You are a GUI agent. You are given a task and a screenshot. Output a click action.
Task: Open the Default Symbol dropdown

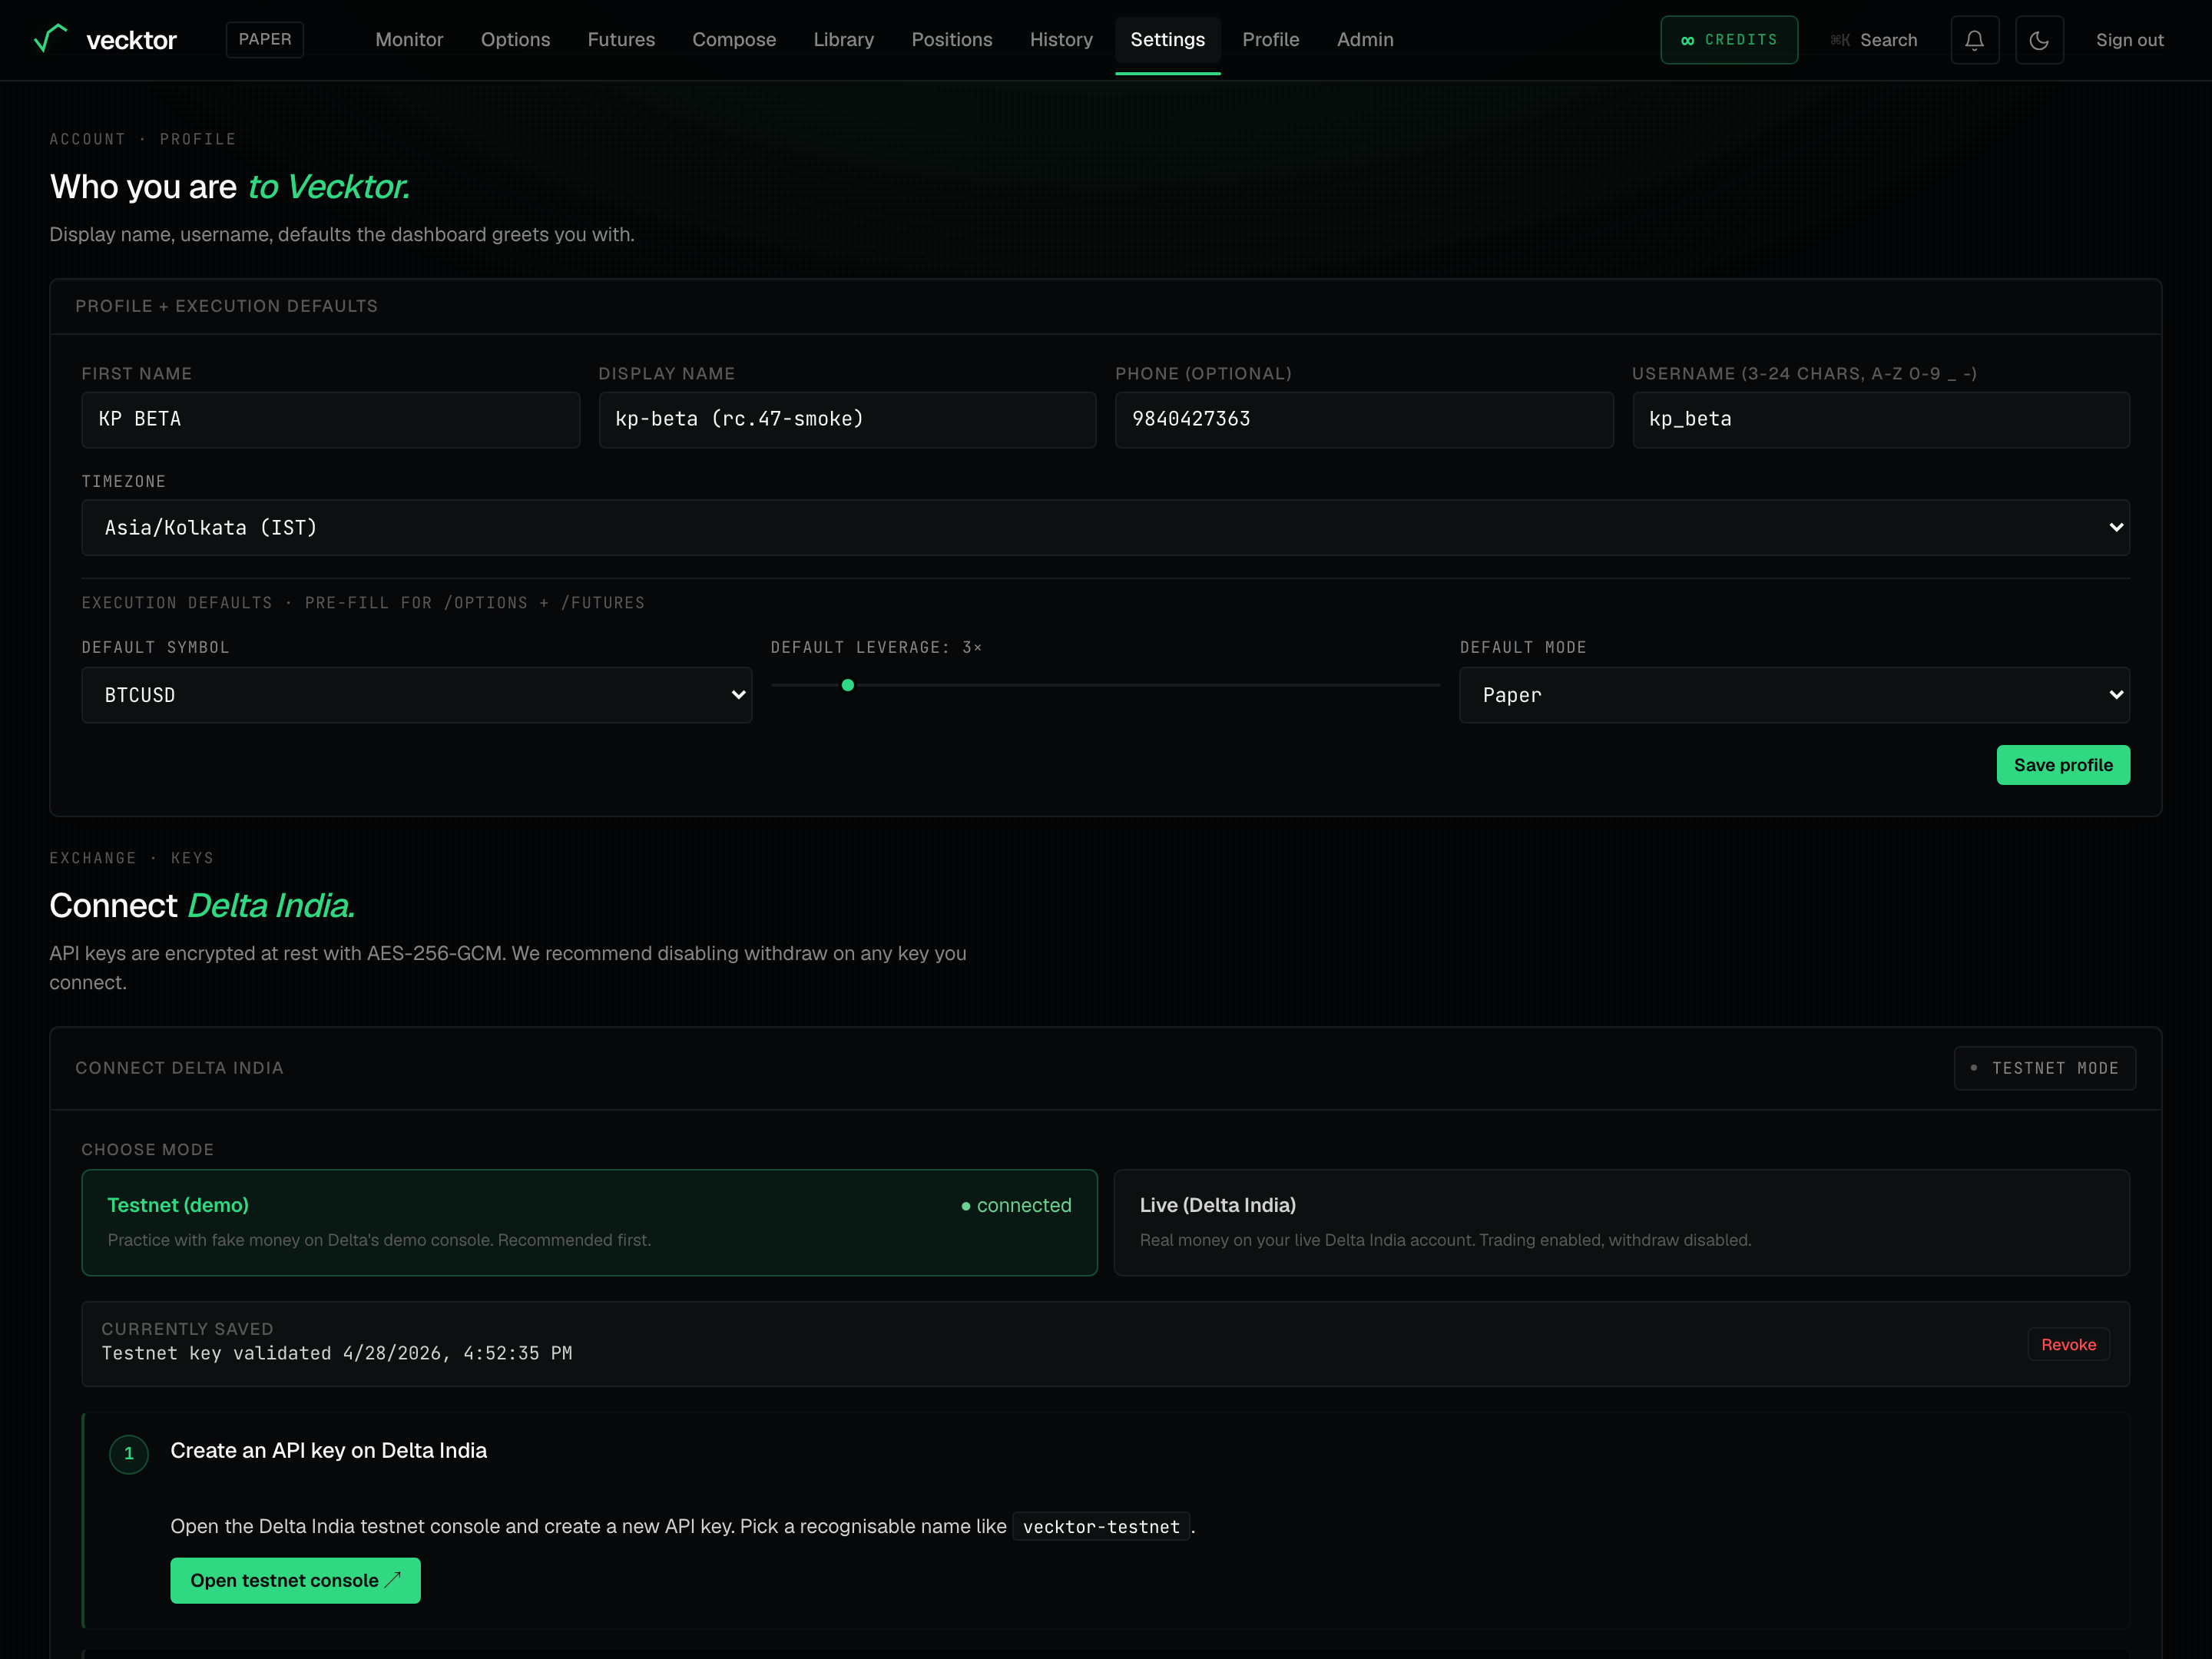click(416, 695)
